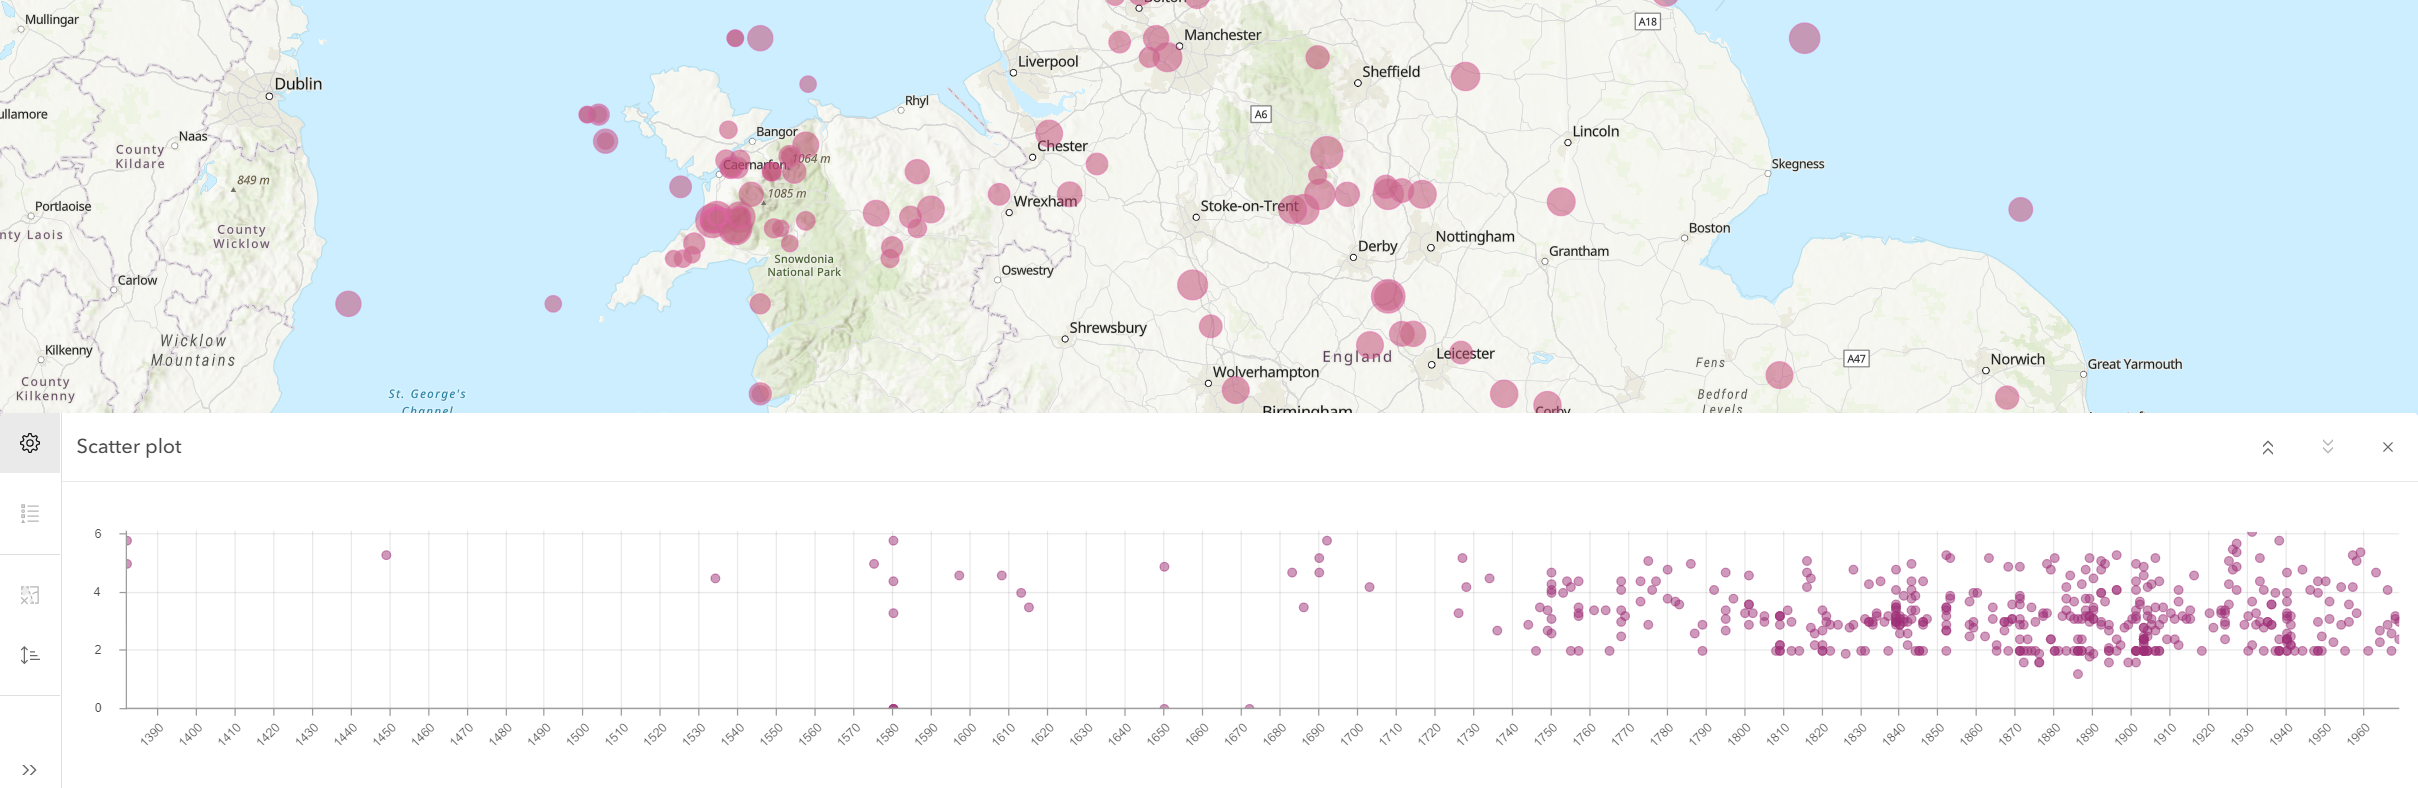The width and height of the screenshot is (2418, 788).
Task: Click the 1390 x-axis tick label
Action: click(x=152, y=734)
